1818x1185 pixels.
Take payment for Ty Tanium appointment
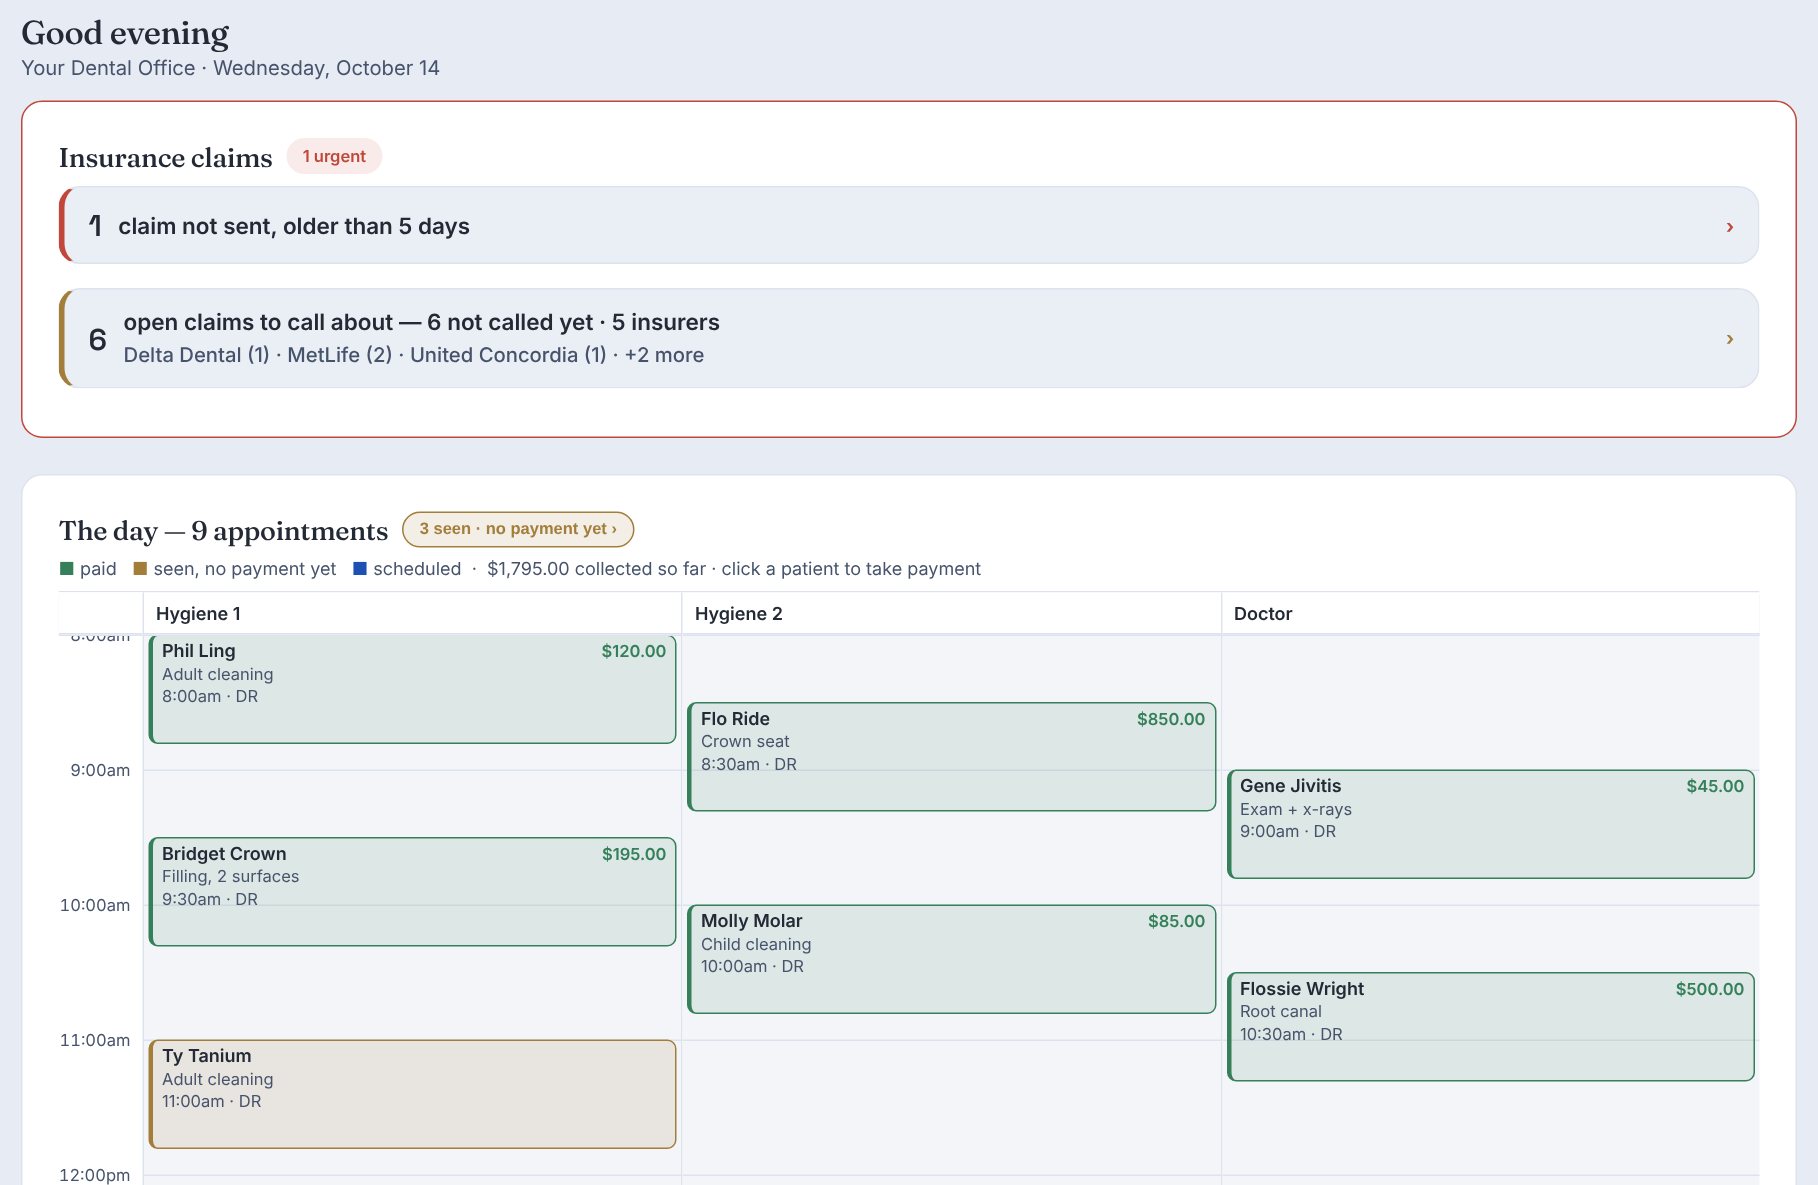click(413, 1094)
